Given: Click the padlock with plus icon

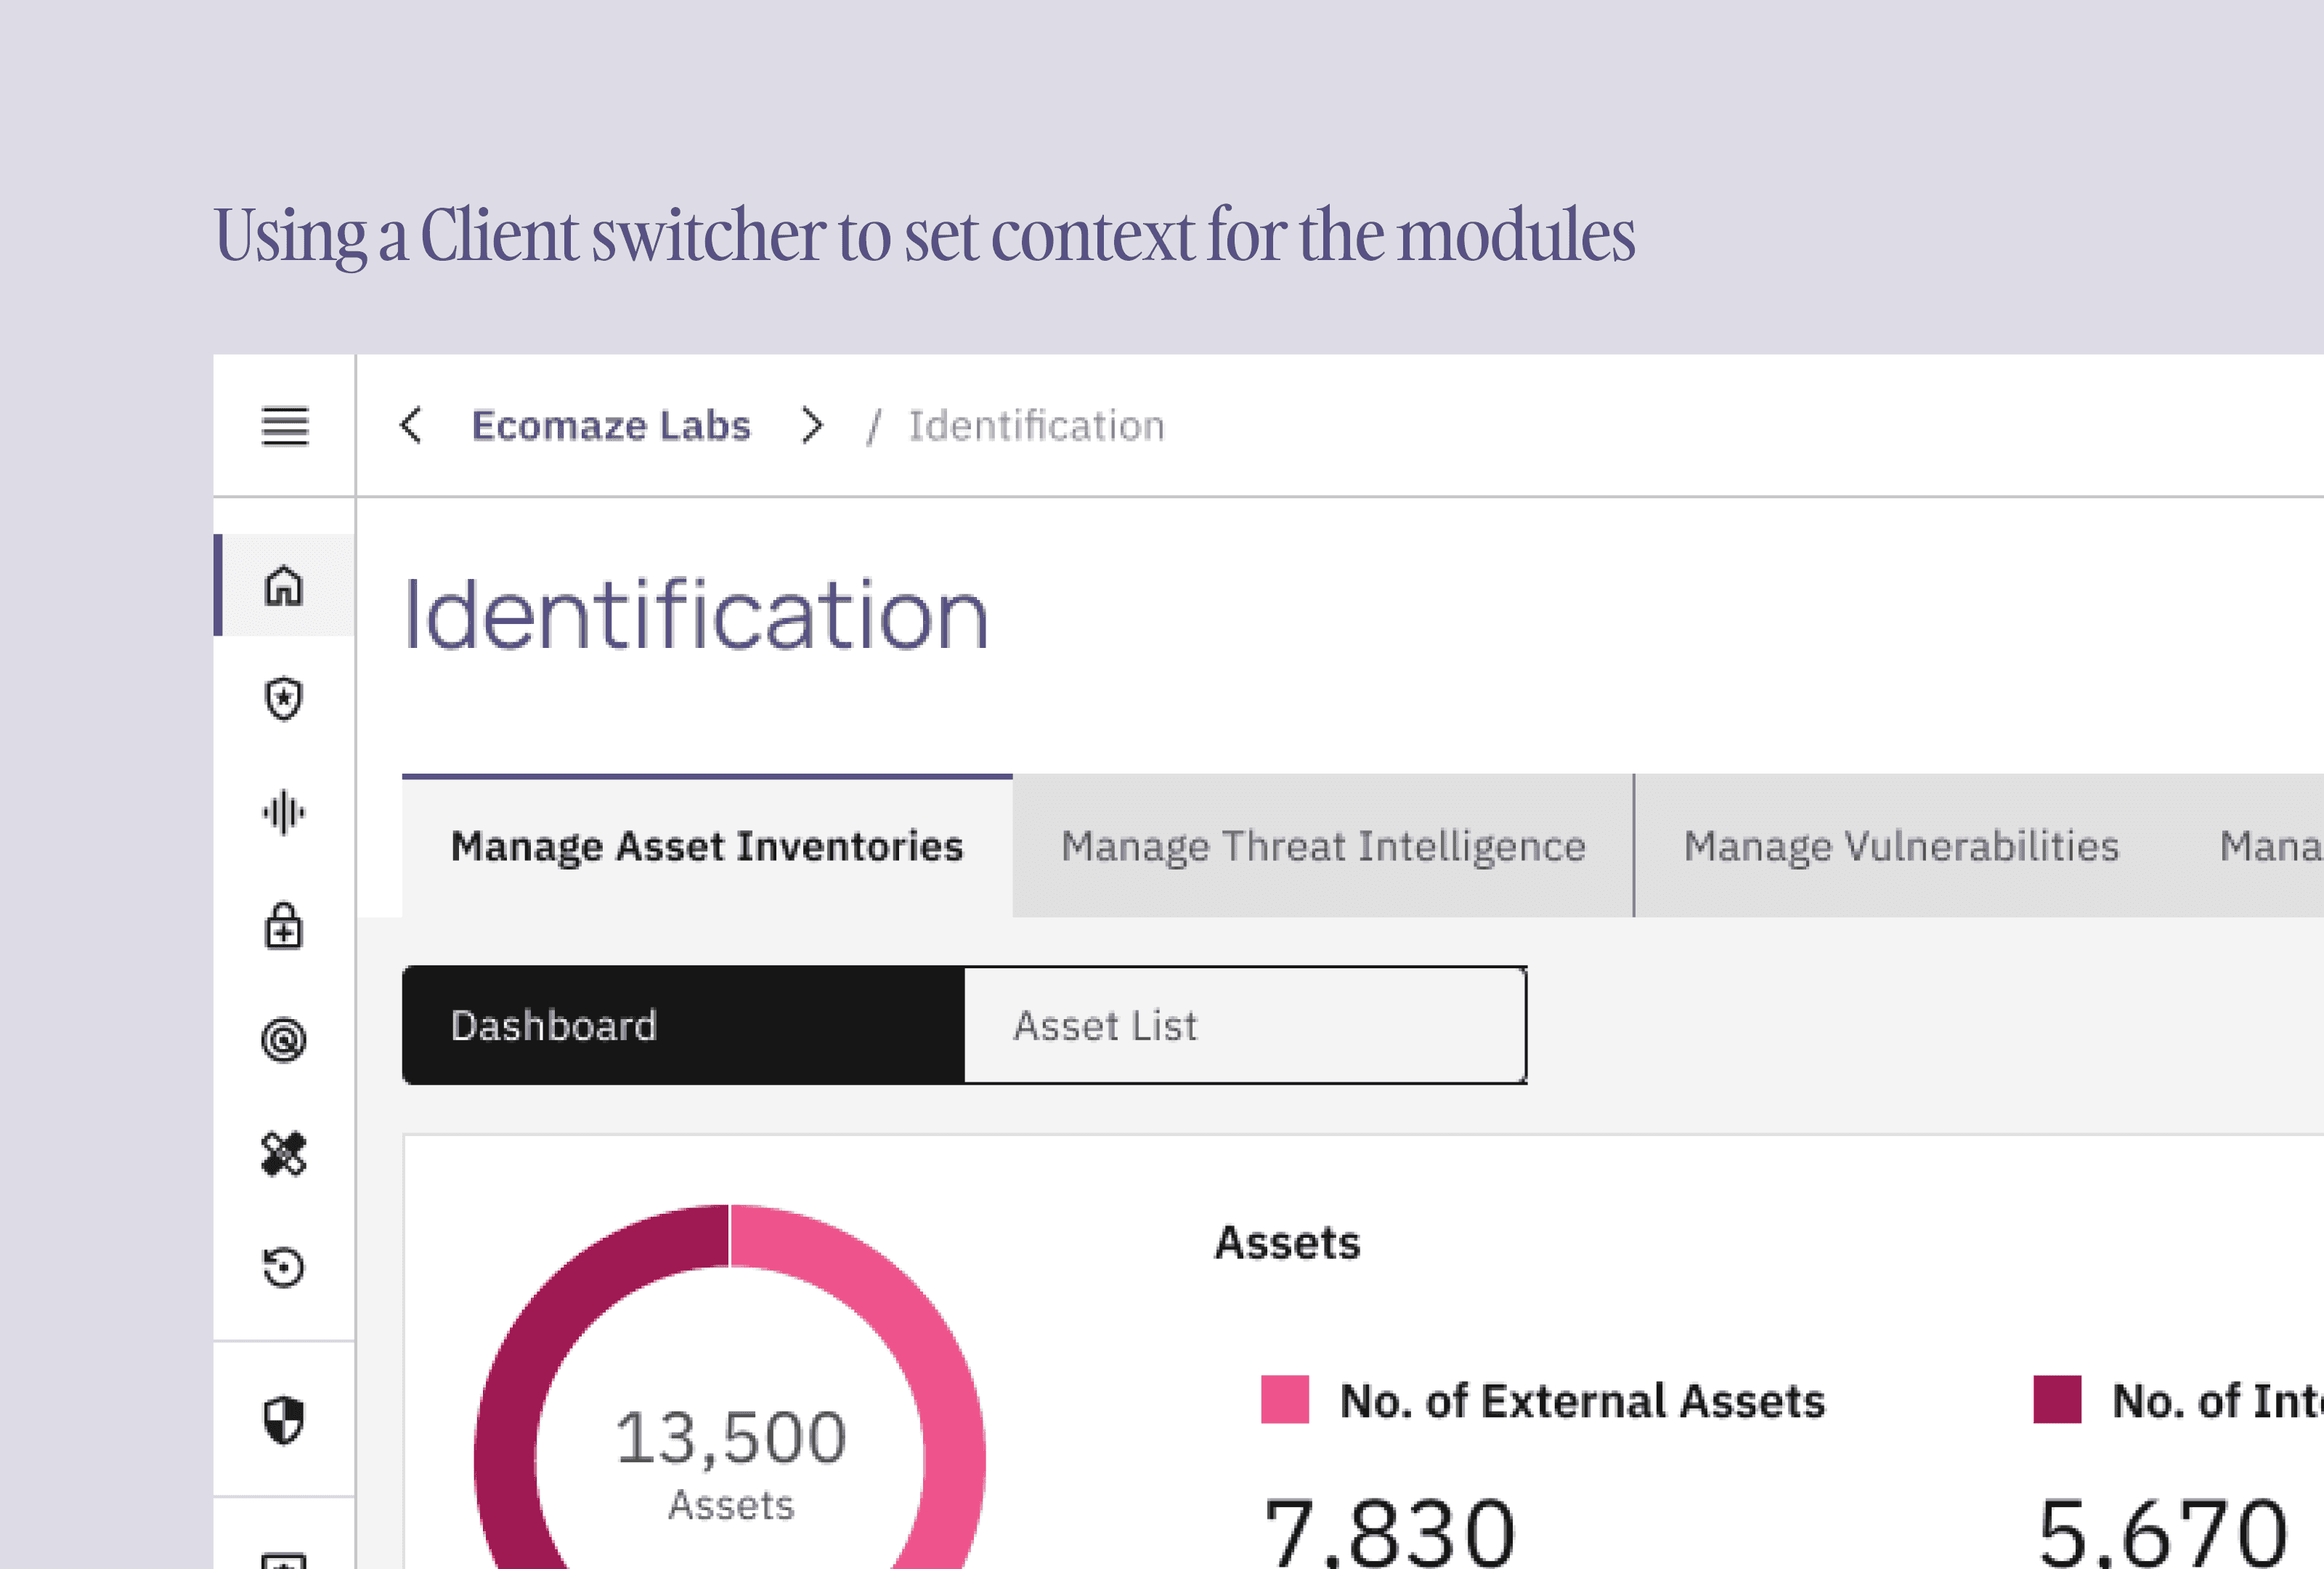Looking at the screenshot, I should tap(284, 926).
